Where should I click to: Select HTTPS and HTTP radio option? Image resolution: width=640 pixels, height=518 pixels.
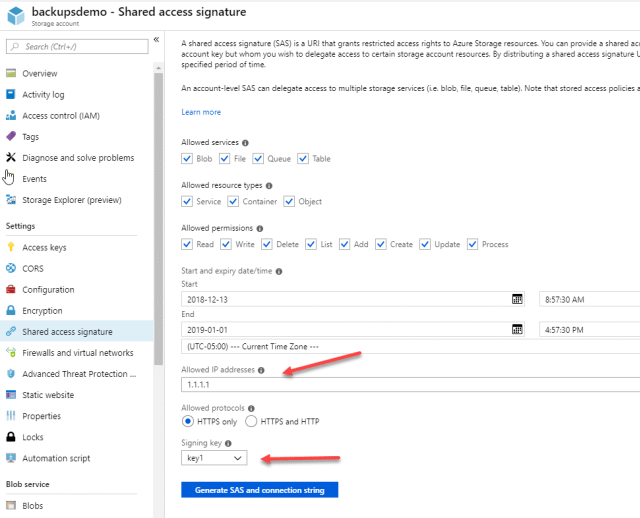point(251,421)
